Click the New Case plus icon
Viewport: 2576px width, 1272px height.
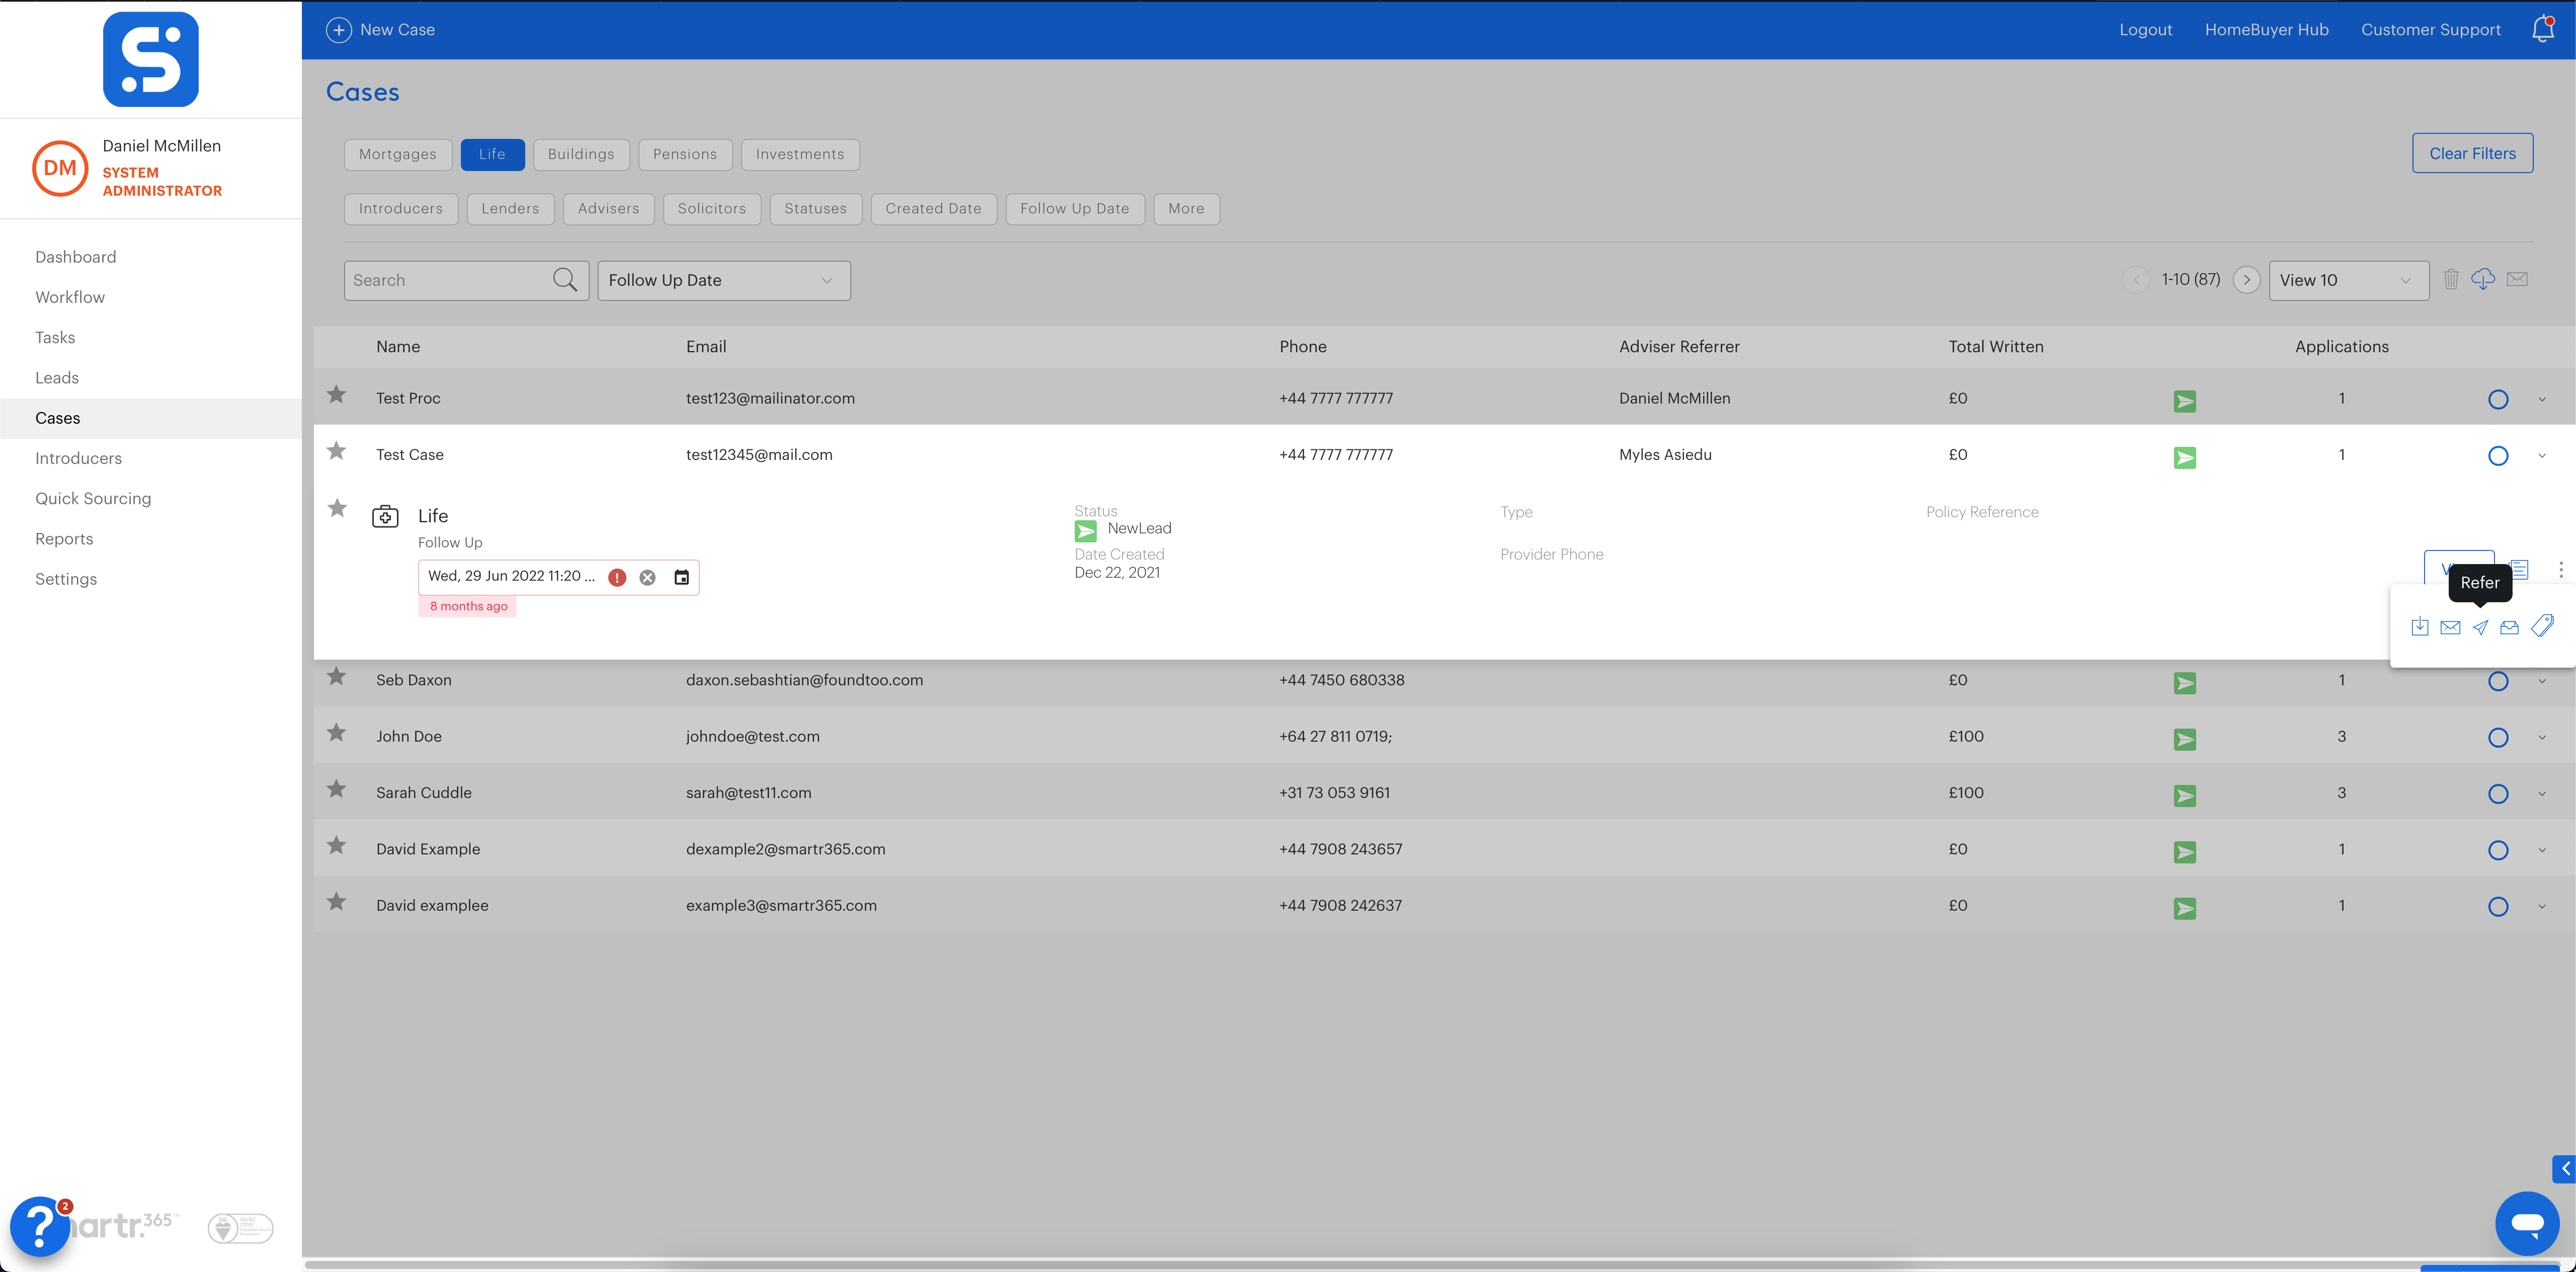339,30
